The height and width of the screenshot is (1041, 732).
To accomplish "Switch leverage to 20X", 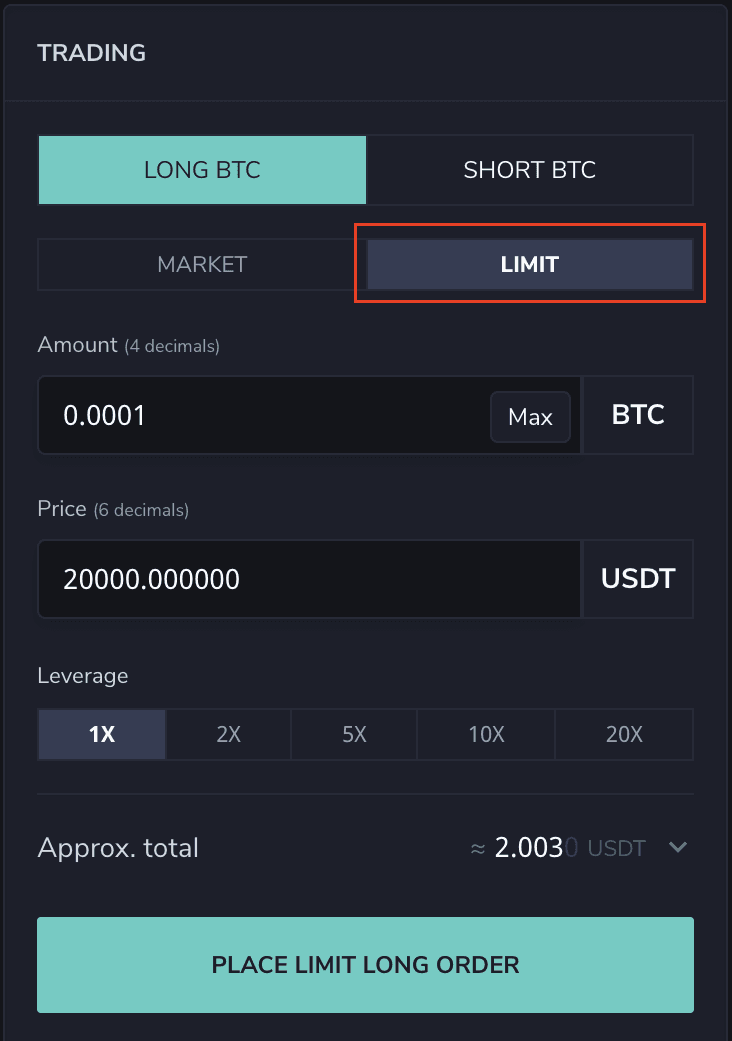I will pos(624,735).
